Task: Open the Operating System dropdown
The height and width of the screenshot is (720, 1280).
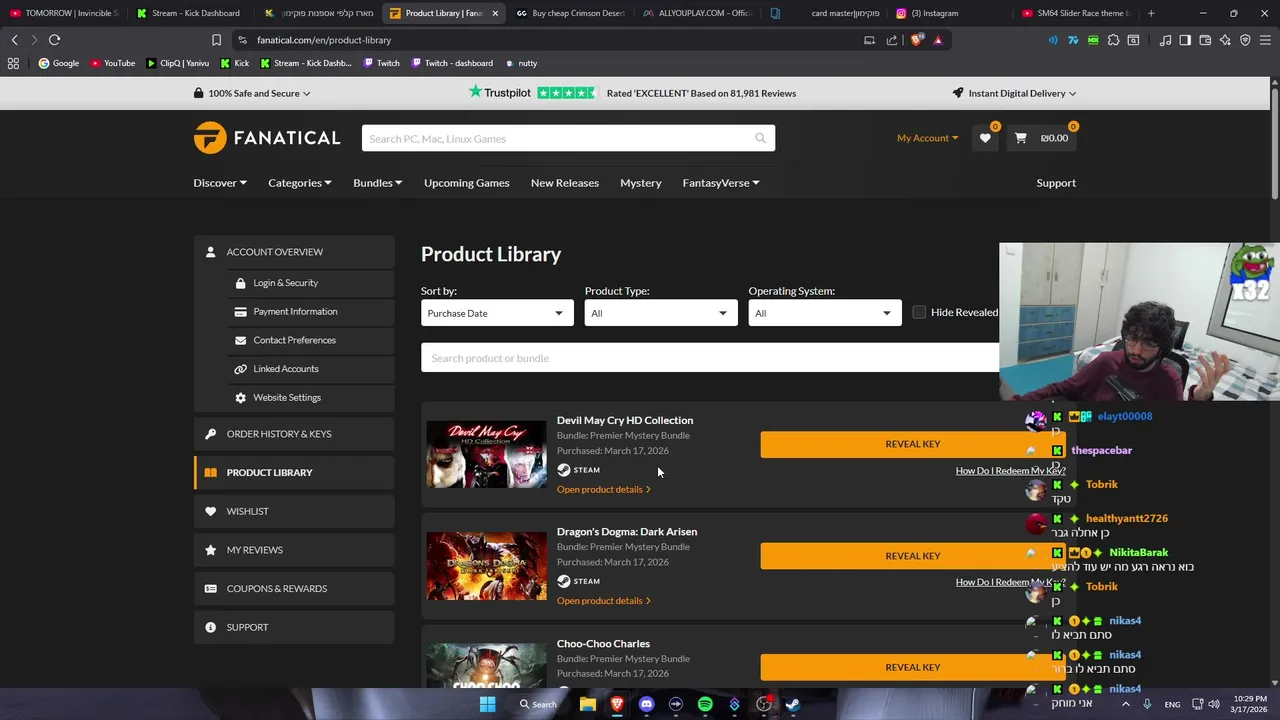Action: 825,313
